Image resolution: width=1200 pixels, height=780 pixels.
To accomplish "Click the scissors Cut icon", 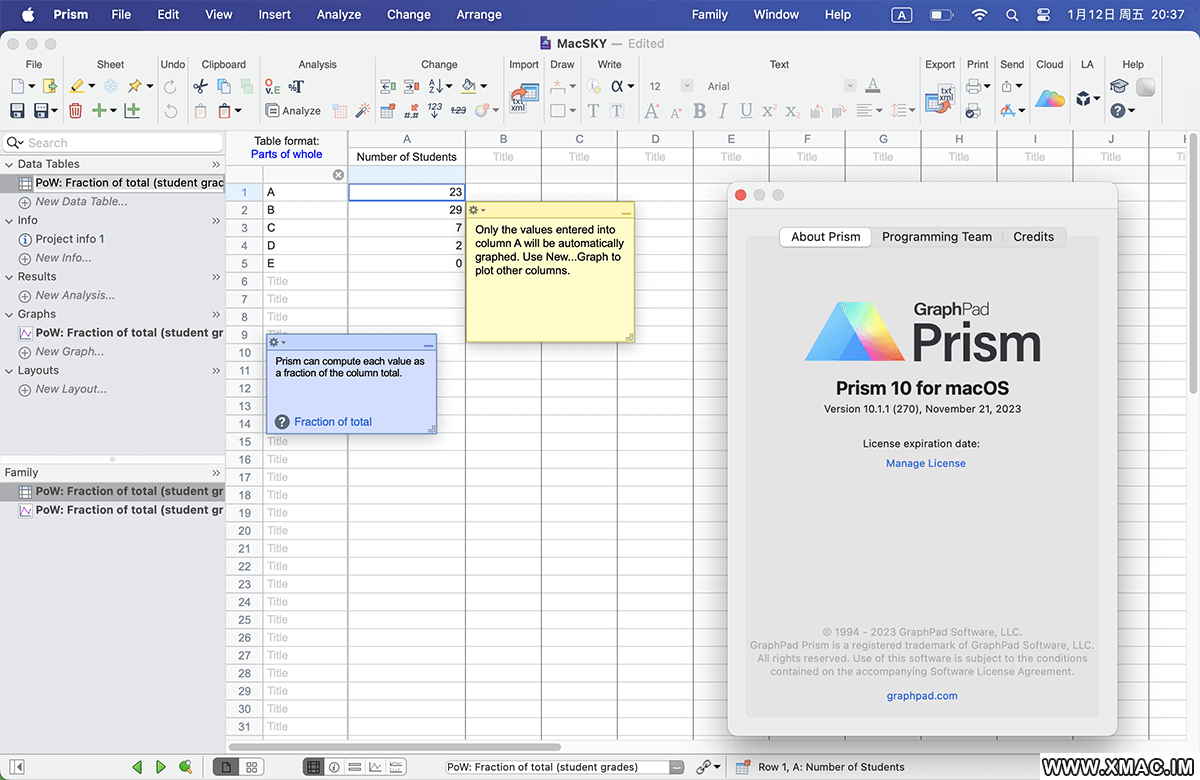I will pos(201,87).
